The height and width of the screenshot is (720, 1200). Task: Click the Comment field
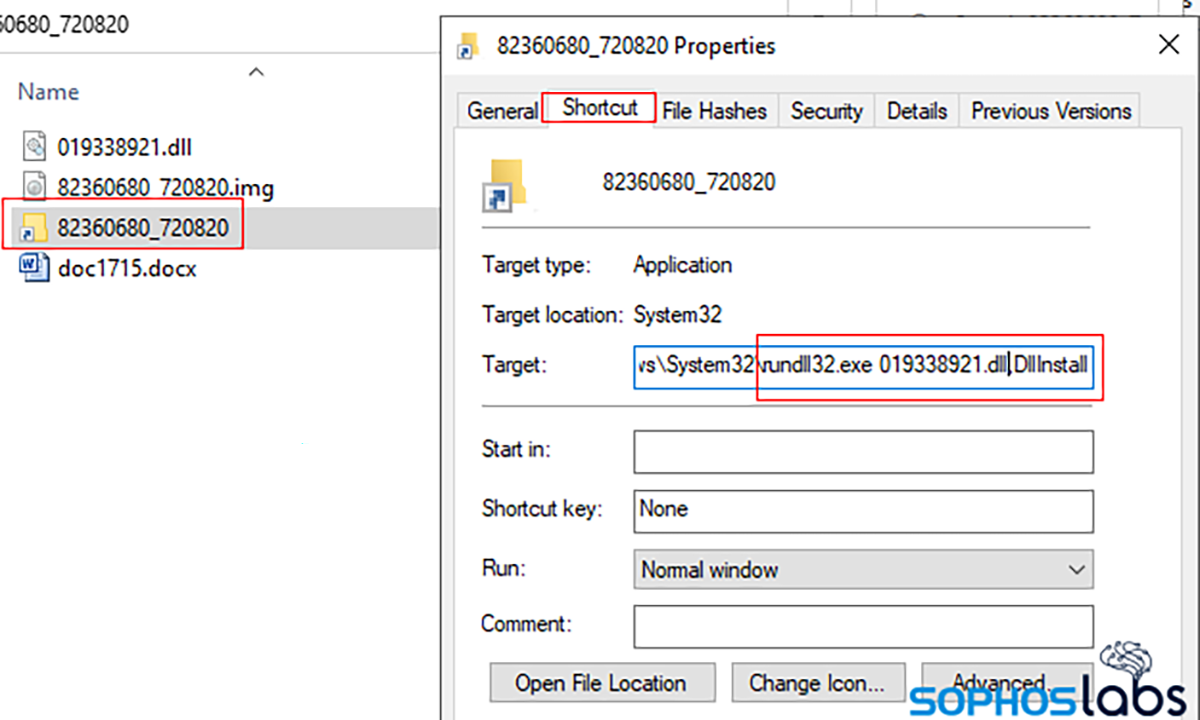pyautogui.click(x=863, y=626)
